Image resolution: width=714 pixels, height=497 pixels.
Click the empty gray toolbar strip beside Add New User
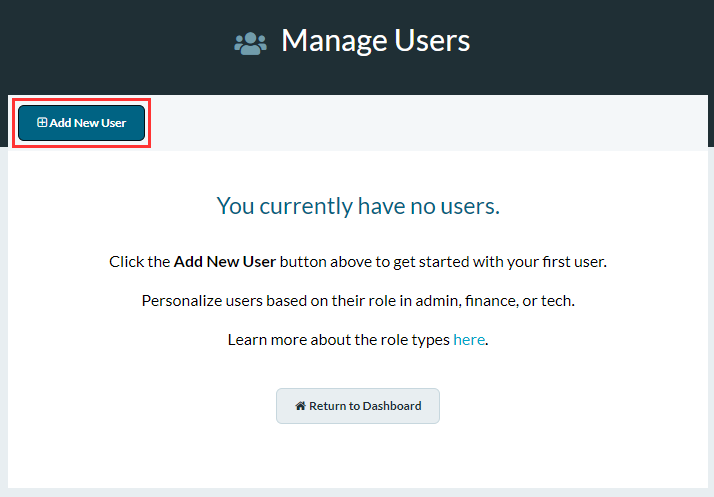click(x=428, y=123)
